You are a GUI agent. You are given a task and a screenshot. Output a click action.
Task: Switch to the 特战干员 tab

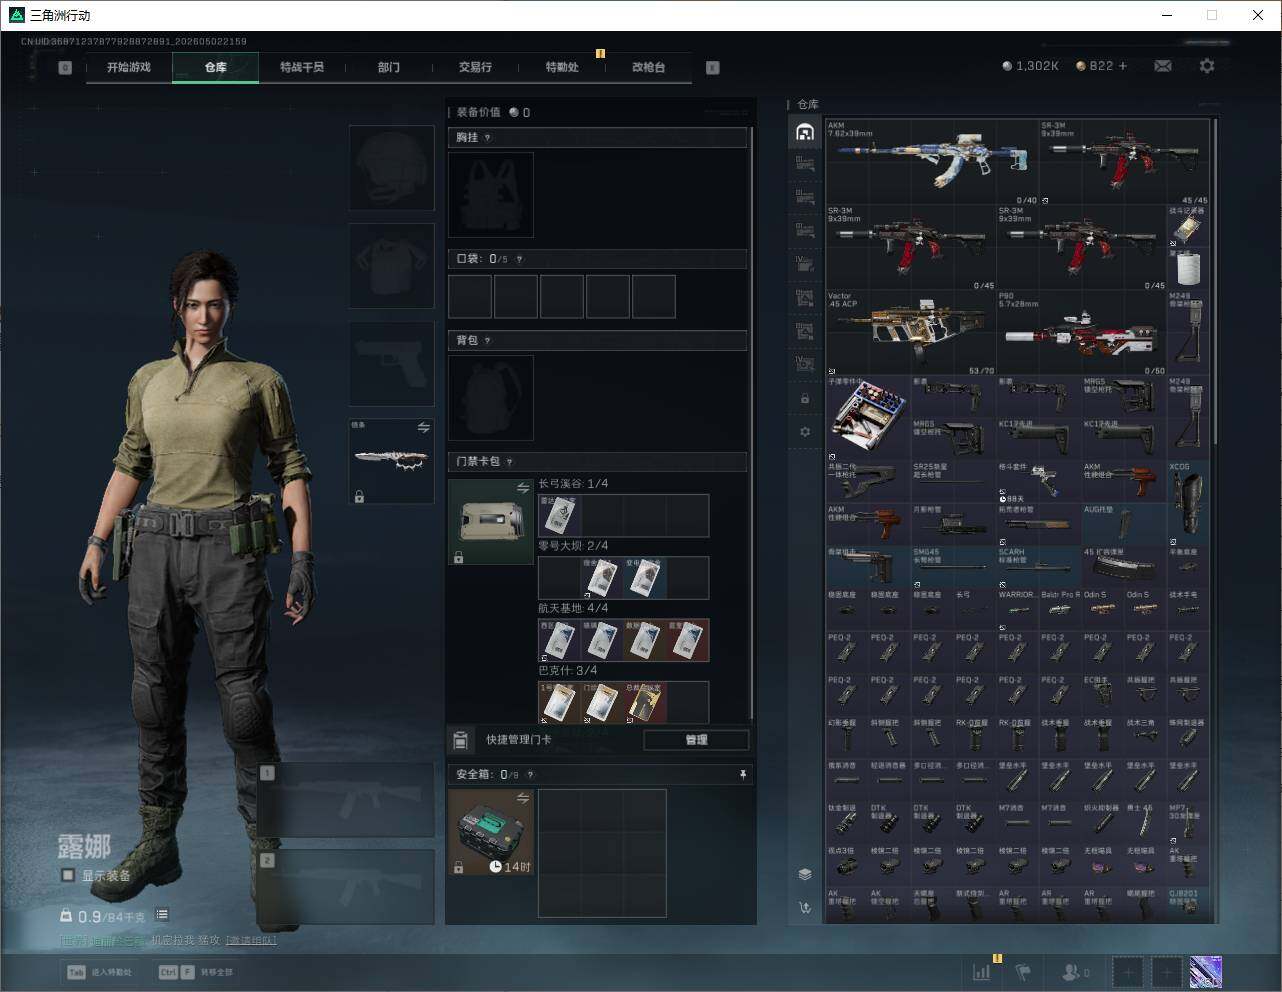(302, 67)
